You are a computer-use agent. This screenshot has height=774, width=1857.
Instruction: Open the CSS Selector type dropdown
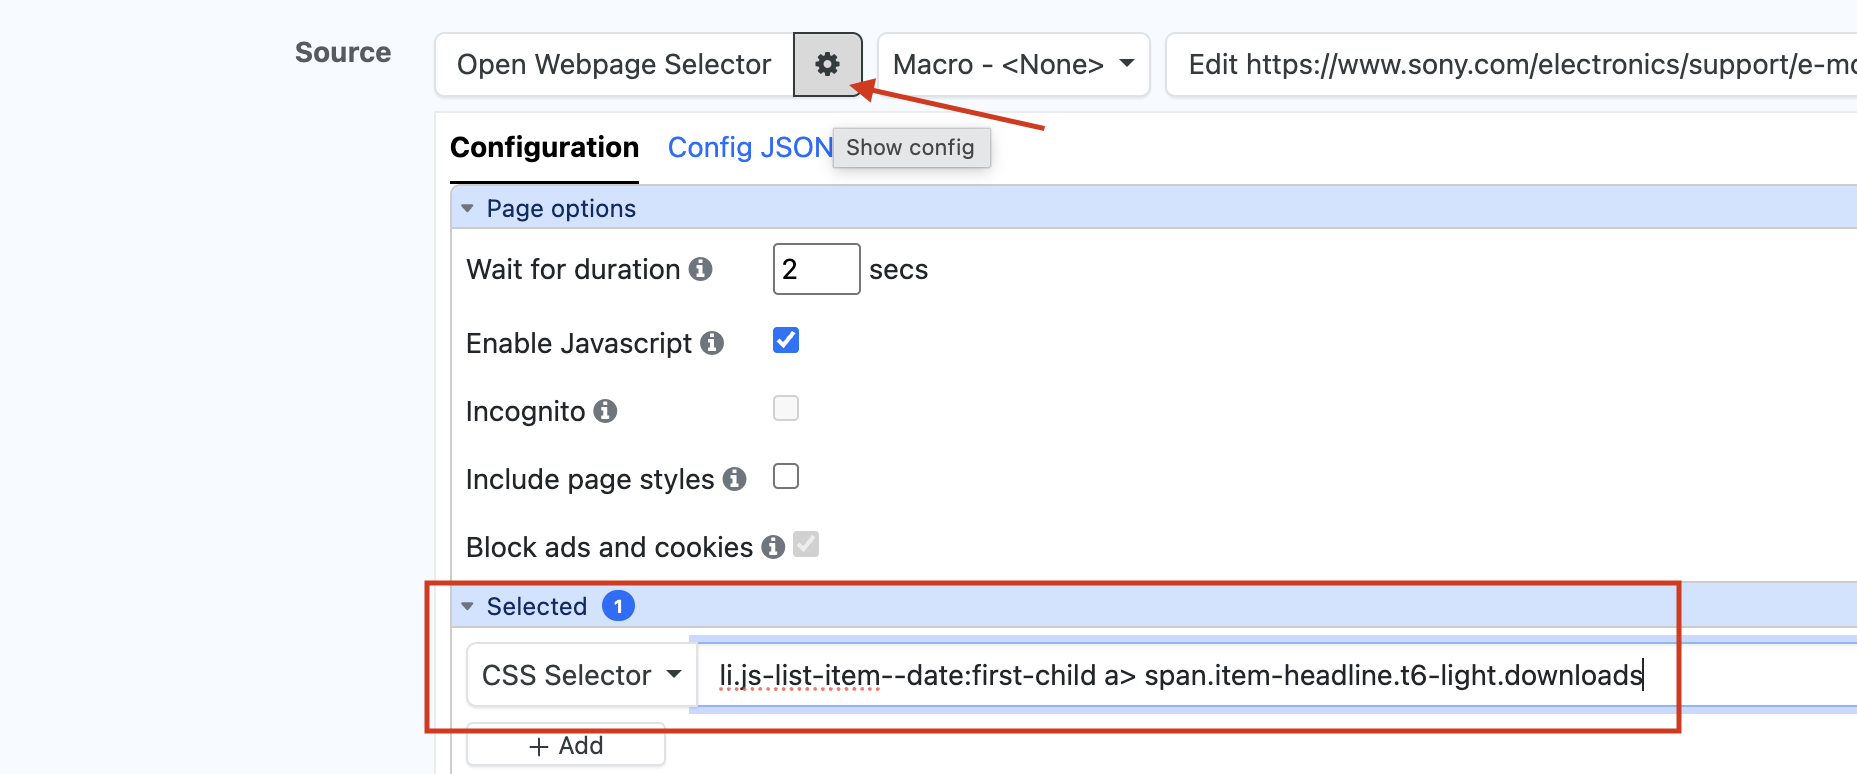(580, 676)
